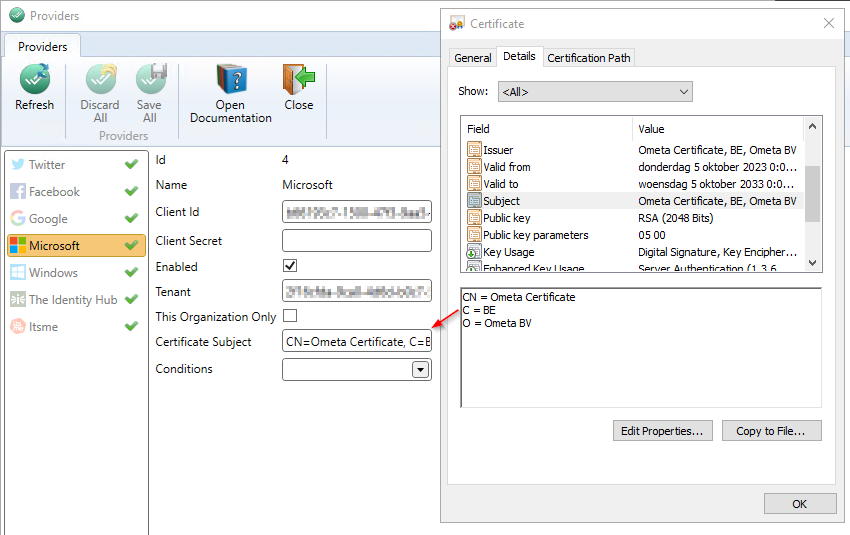
Task: Click OK in the Certificate dialog
Action: 800,504
